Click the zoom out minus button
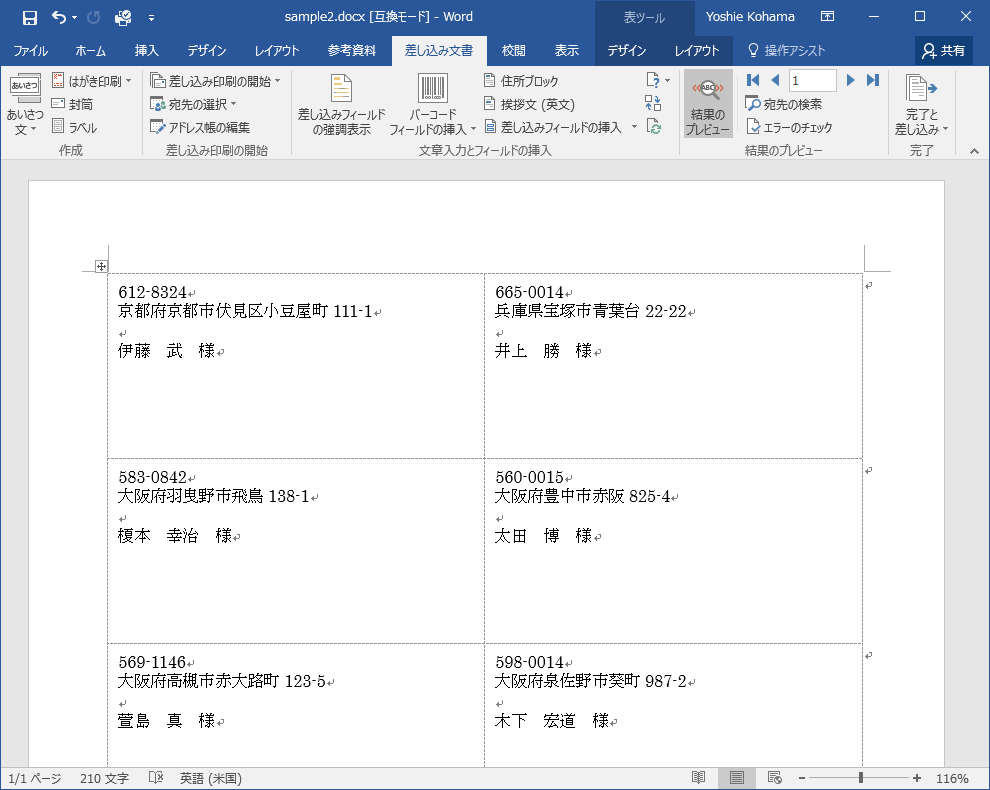This screenshot has width=990, height=790. [x=802, y=778]
